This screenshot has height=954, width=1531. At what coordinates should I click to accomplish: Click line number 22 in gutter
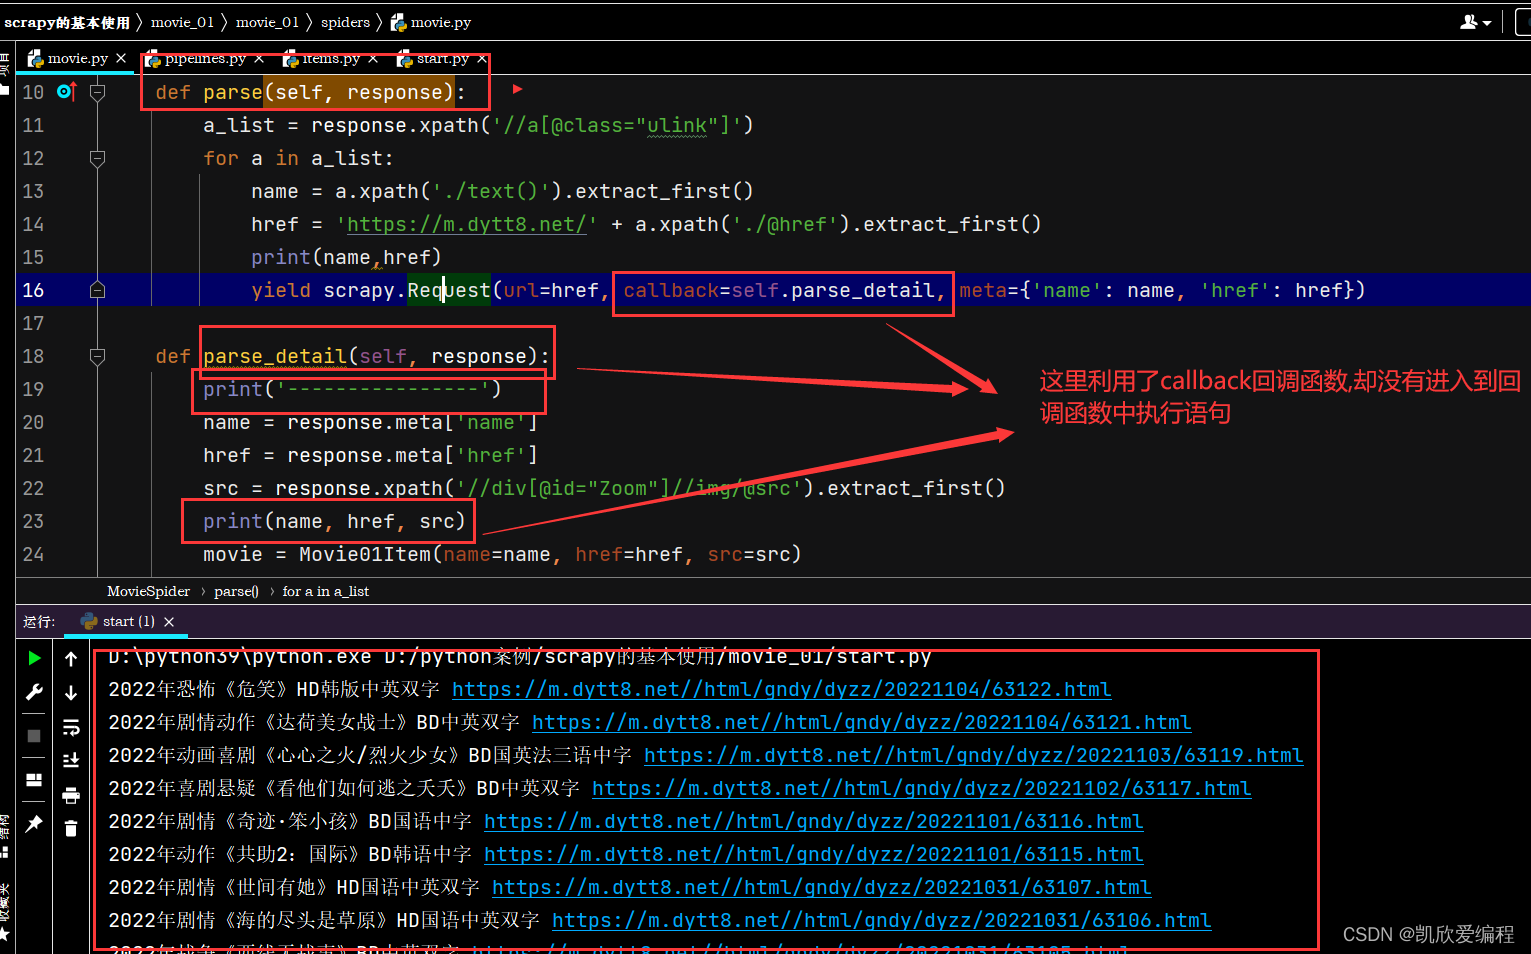coord(33,488)
